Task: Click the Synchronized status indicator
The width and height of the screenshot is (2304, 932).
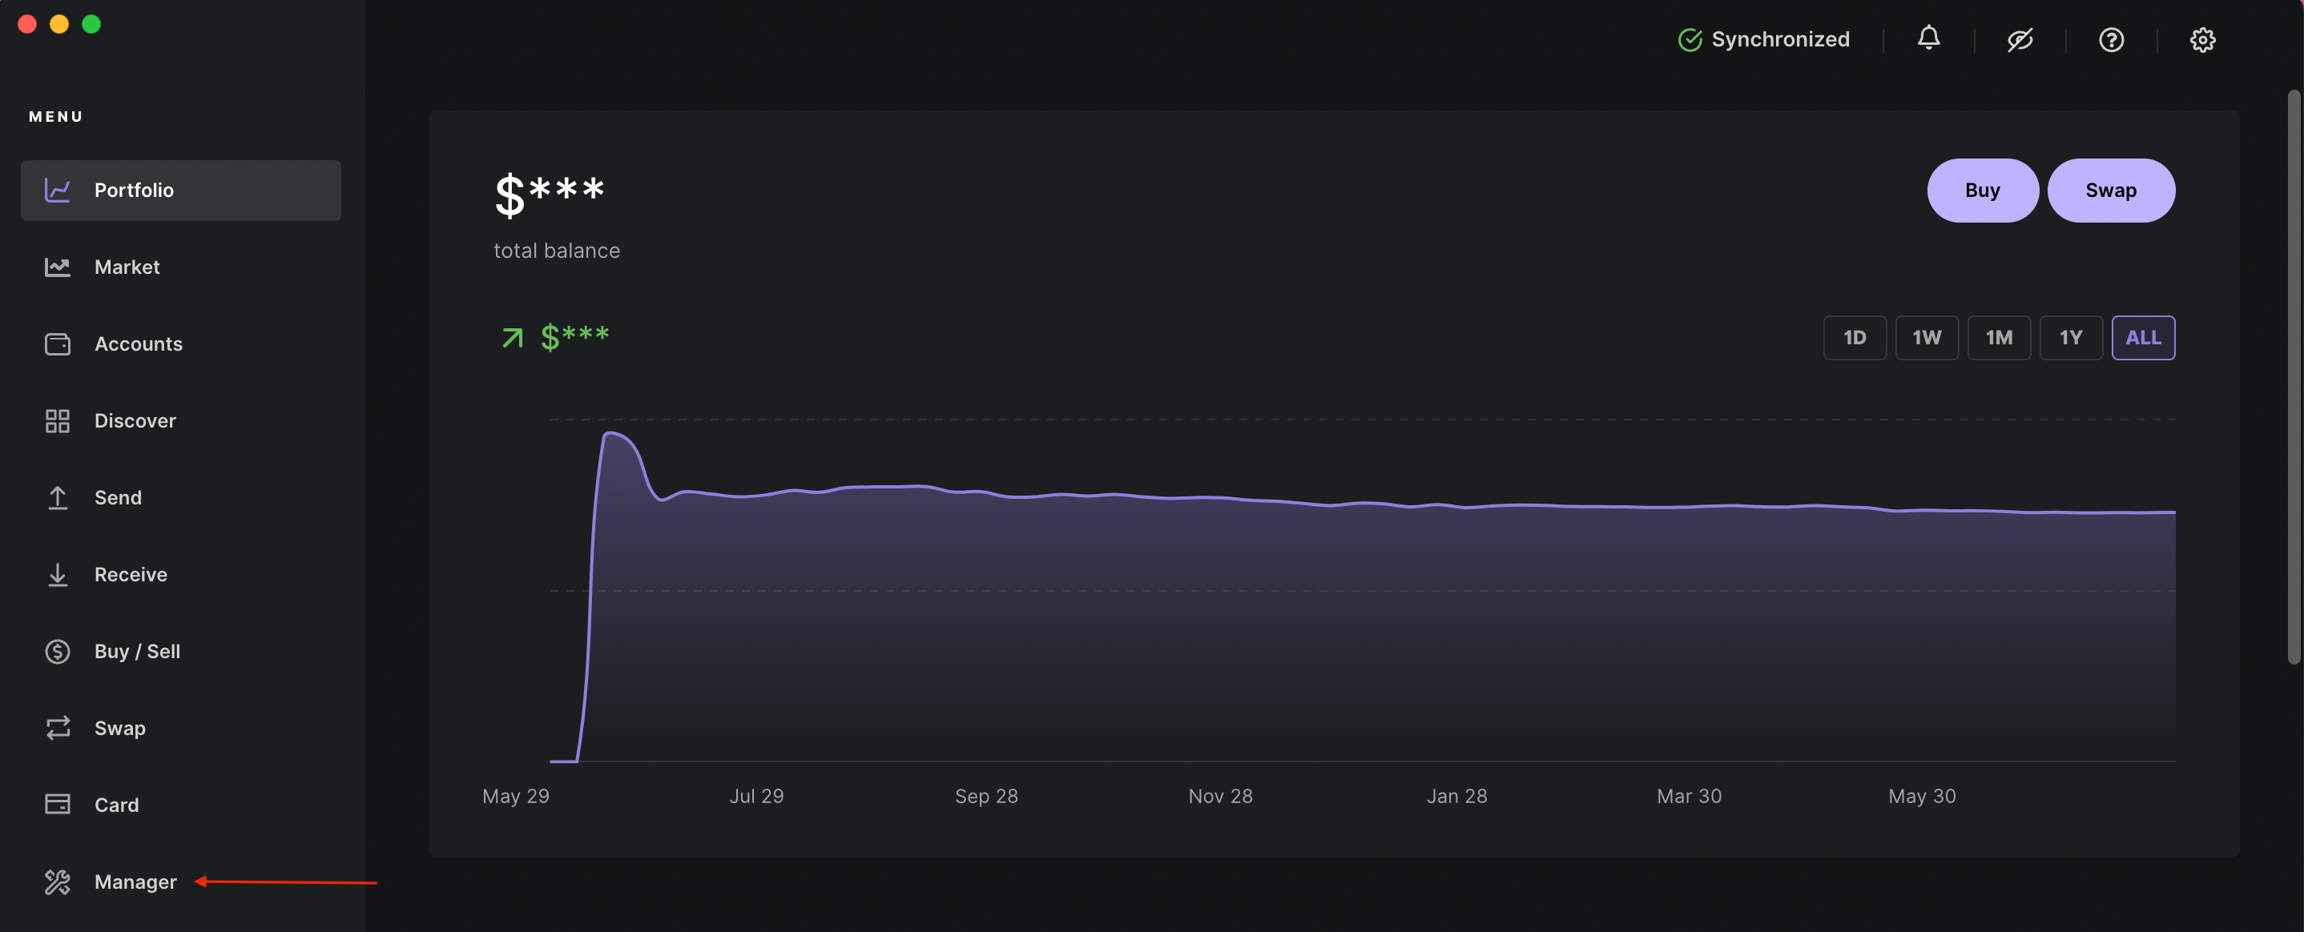Action: (1763, 39)
